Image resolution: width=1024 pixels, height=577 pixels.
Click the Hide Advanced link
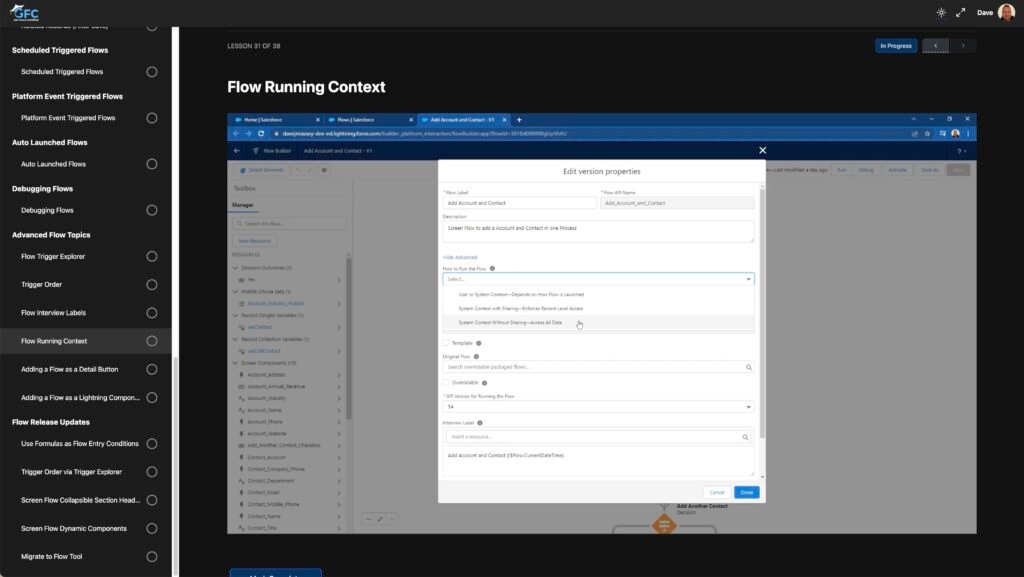click(460, 258)
